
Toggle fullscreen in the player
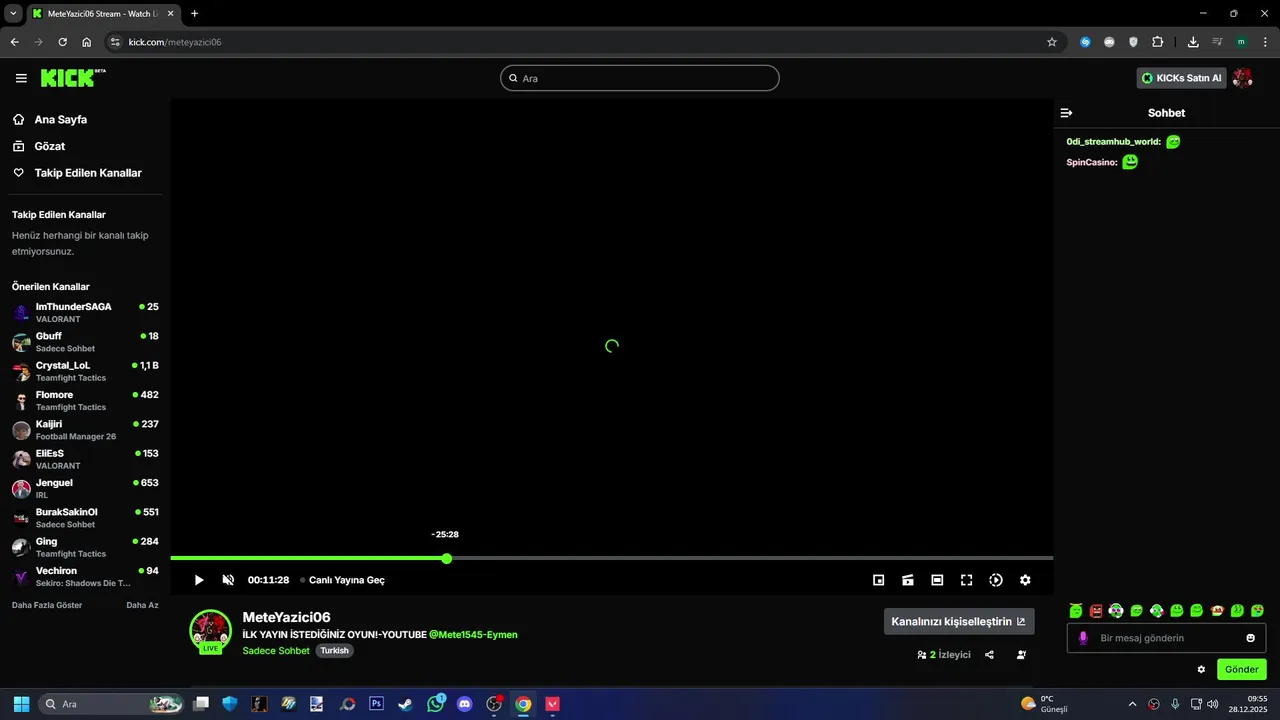click(x=967, y=580)
